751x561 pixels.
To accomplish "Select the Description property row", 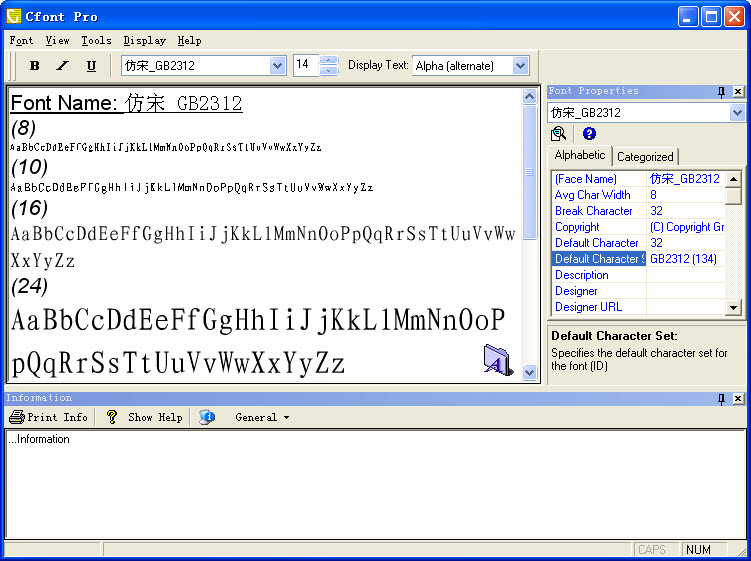I will (638, 275).
